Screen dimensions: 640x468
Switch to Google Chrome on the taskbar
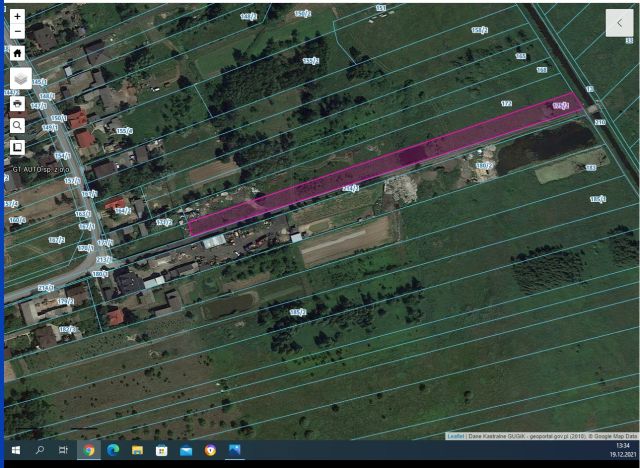[x=89, y=450]
